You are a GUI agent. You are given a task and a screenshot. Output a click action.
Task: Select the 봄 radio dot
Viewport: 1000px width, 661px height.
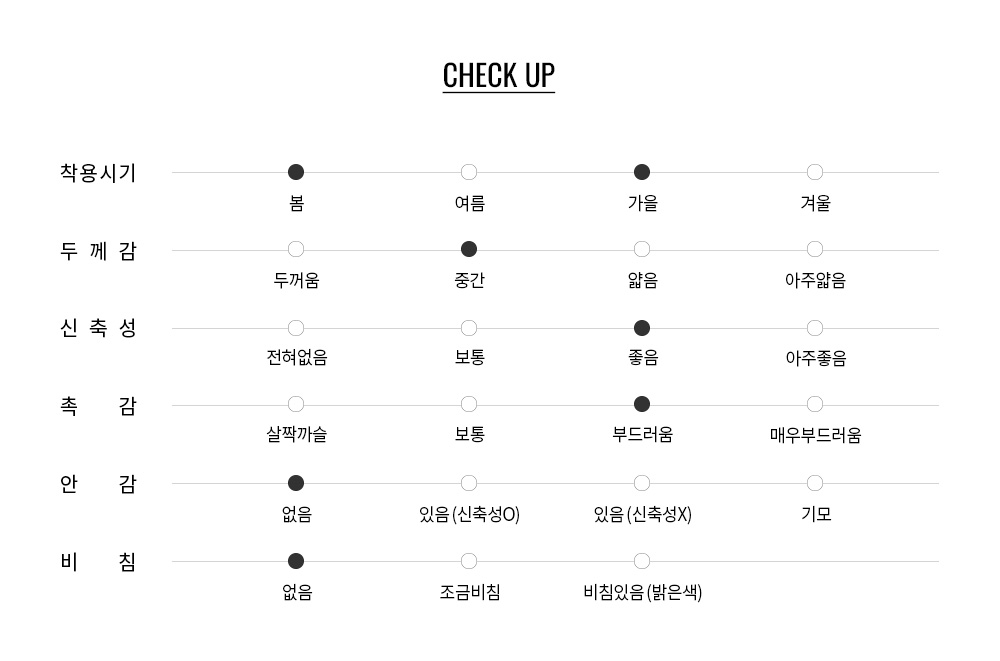pyautogui.click(x=296, y=172)
